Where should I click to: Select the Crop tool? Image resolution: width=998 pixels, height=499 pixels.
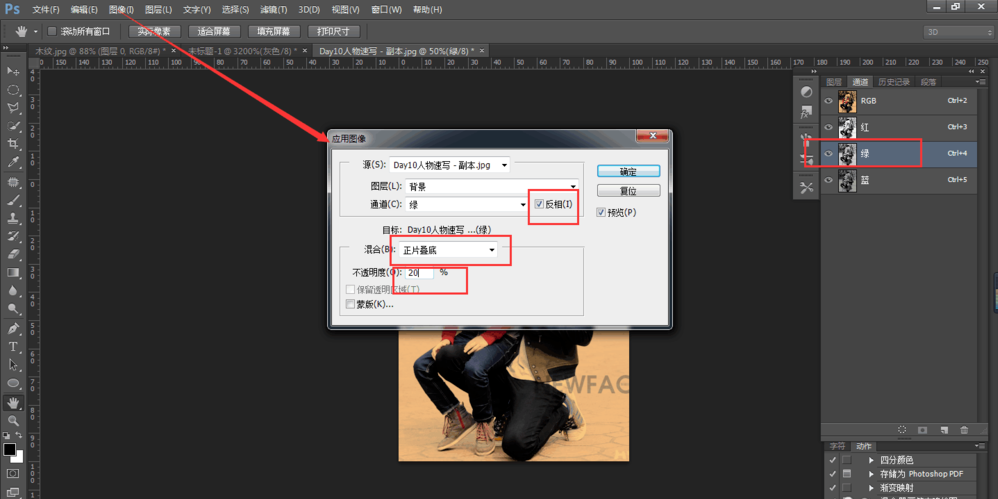[13, 144]
